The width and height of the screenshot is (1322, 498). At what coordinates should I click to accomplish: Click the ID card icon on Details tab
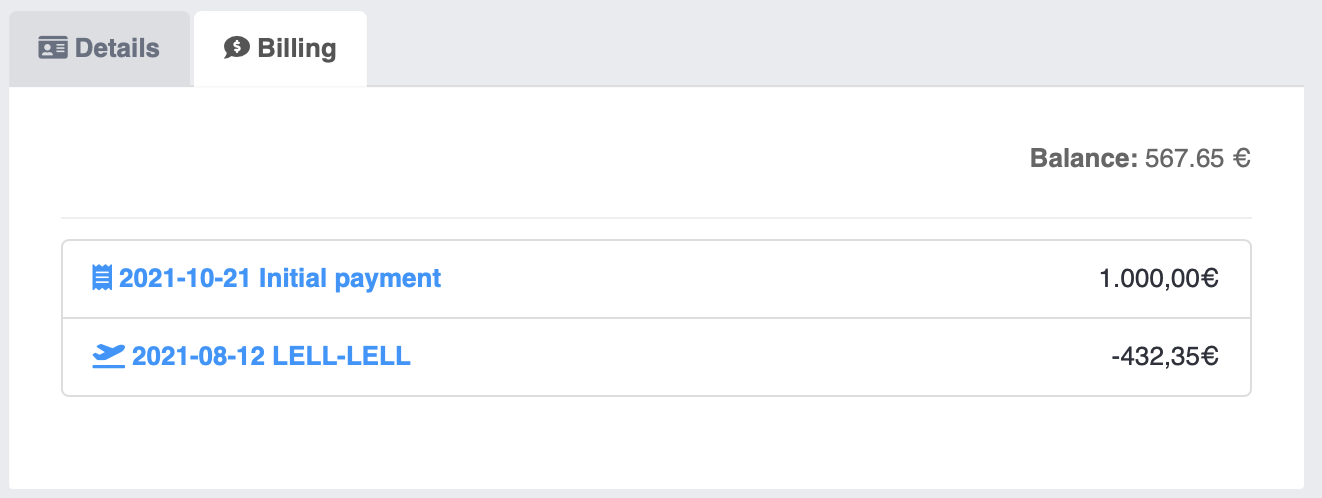click(x=53, y=48)
